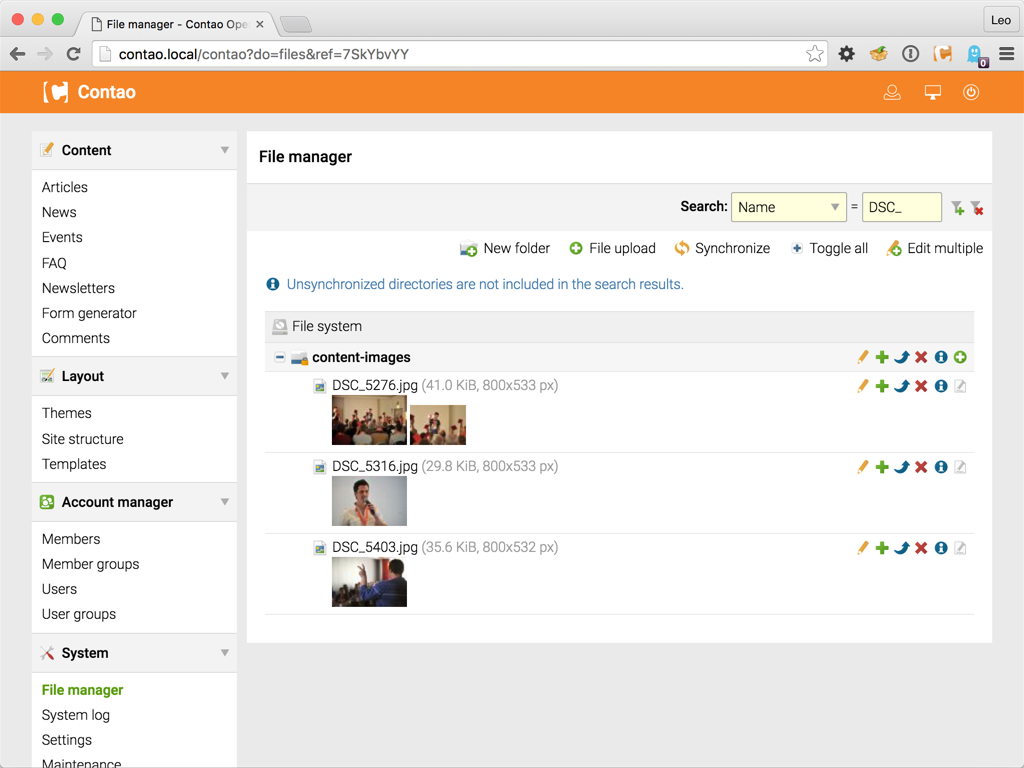
Task: Go back with the browser back arrow
Action: click(18, 54)
